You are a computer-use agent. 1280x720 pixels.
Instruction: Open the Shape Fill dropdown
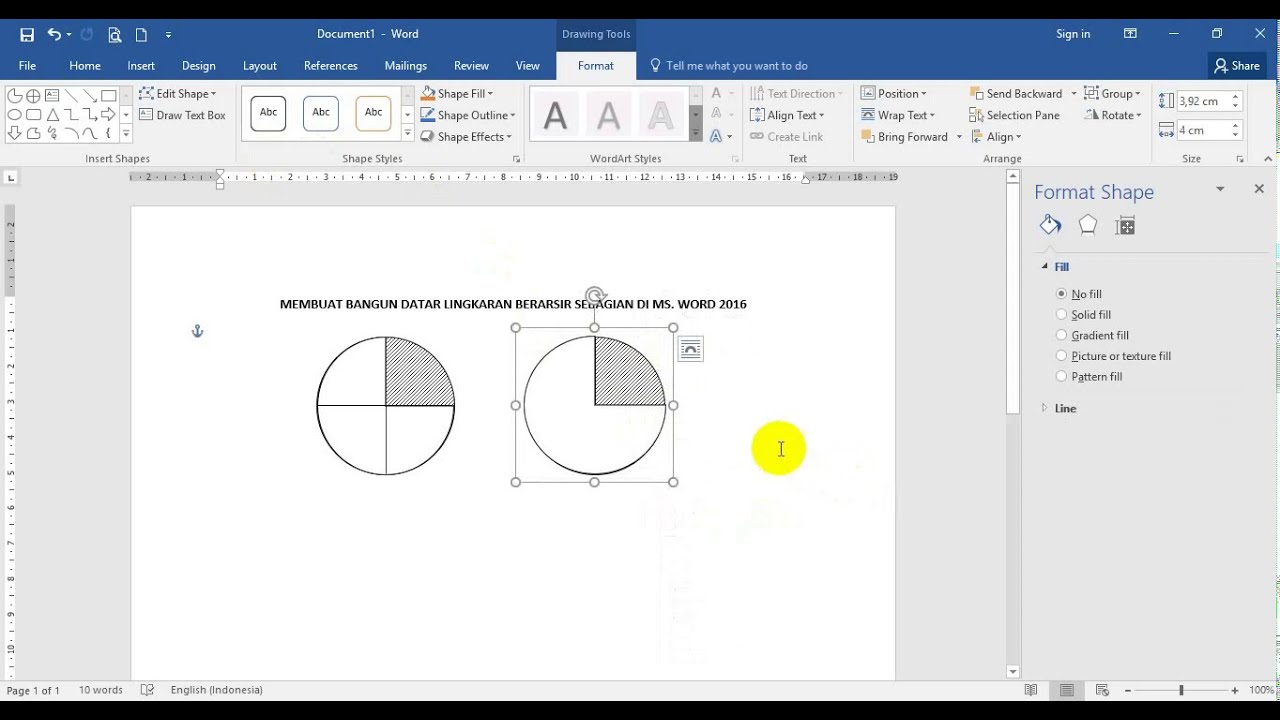point(462,93)
